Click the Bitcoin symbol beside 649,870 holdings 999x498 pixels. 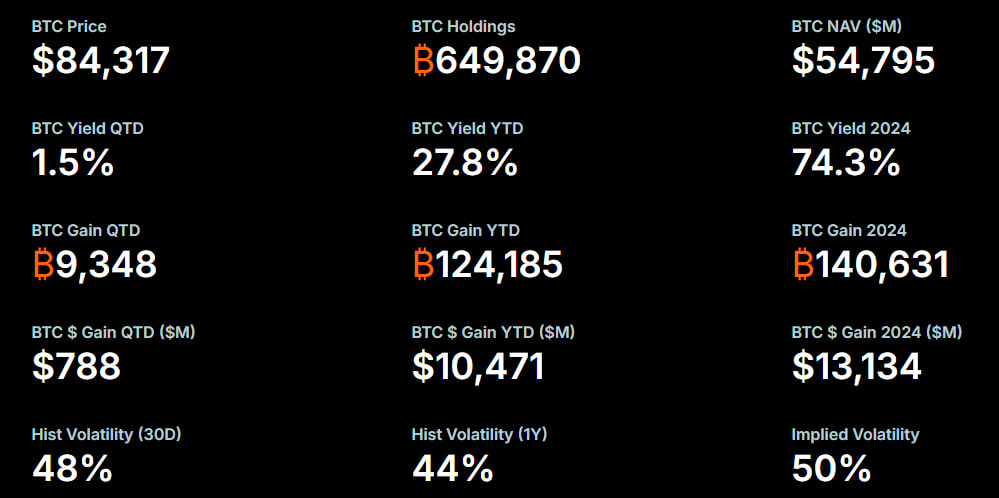(423, 61)
